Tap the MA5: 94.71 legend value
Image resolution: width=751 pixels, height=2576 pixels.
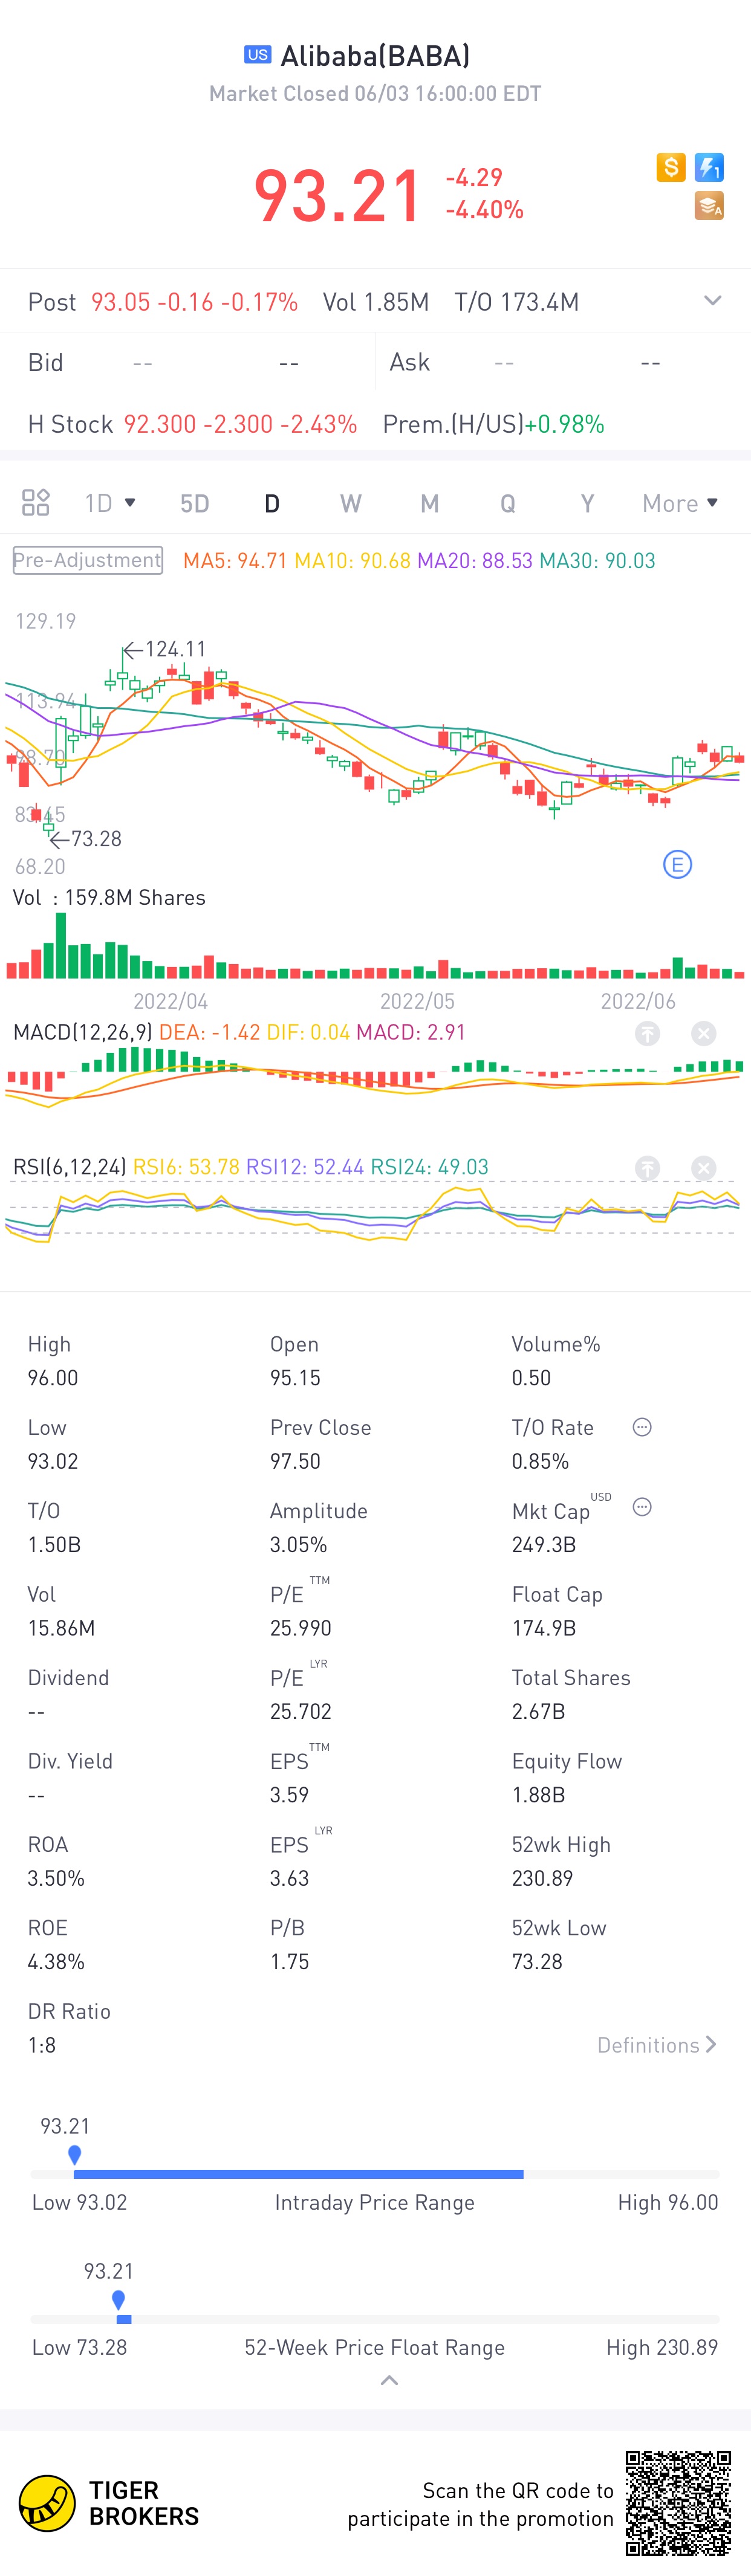tap(235, 560)
